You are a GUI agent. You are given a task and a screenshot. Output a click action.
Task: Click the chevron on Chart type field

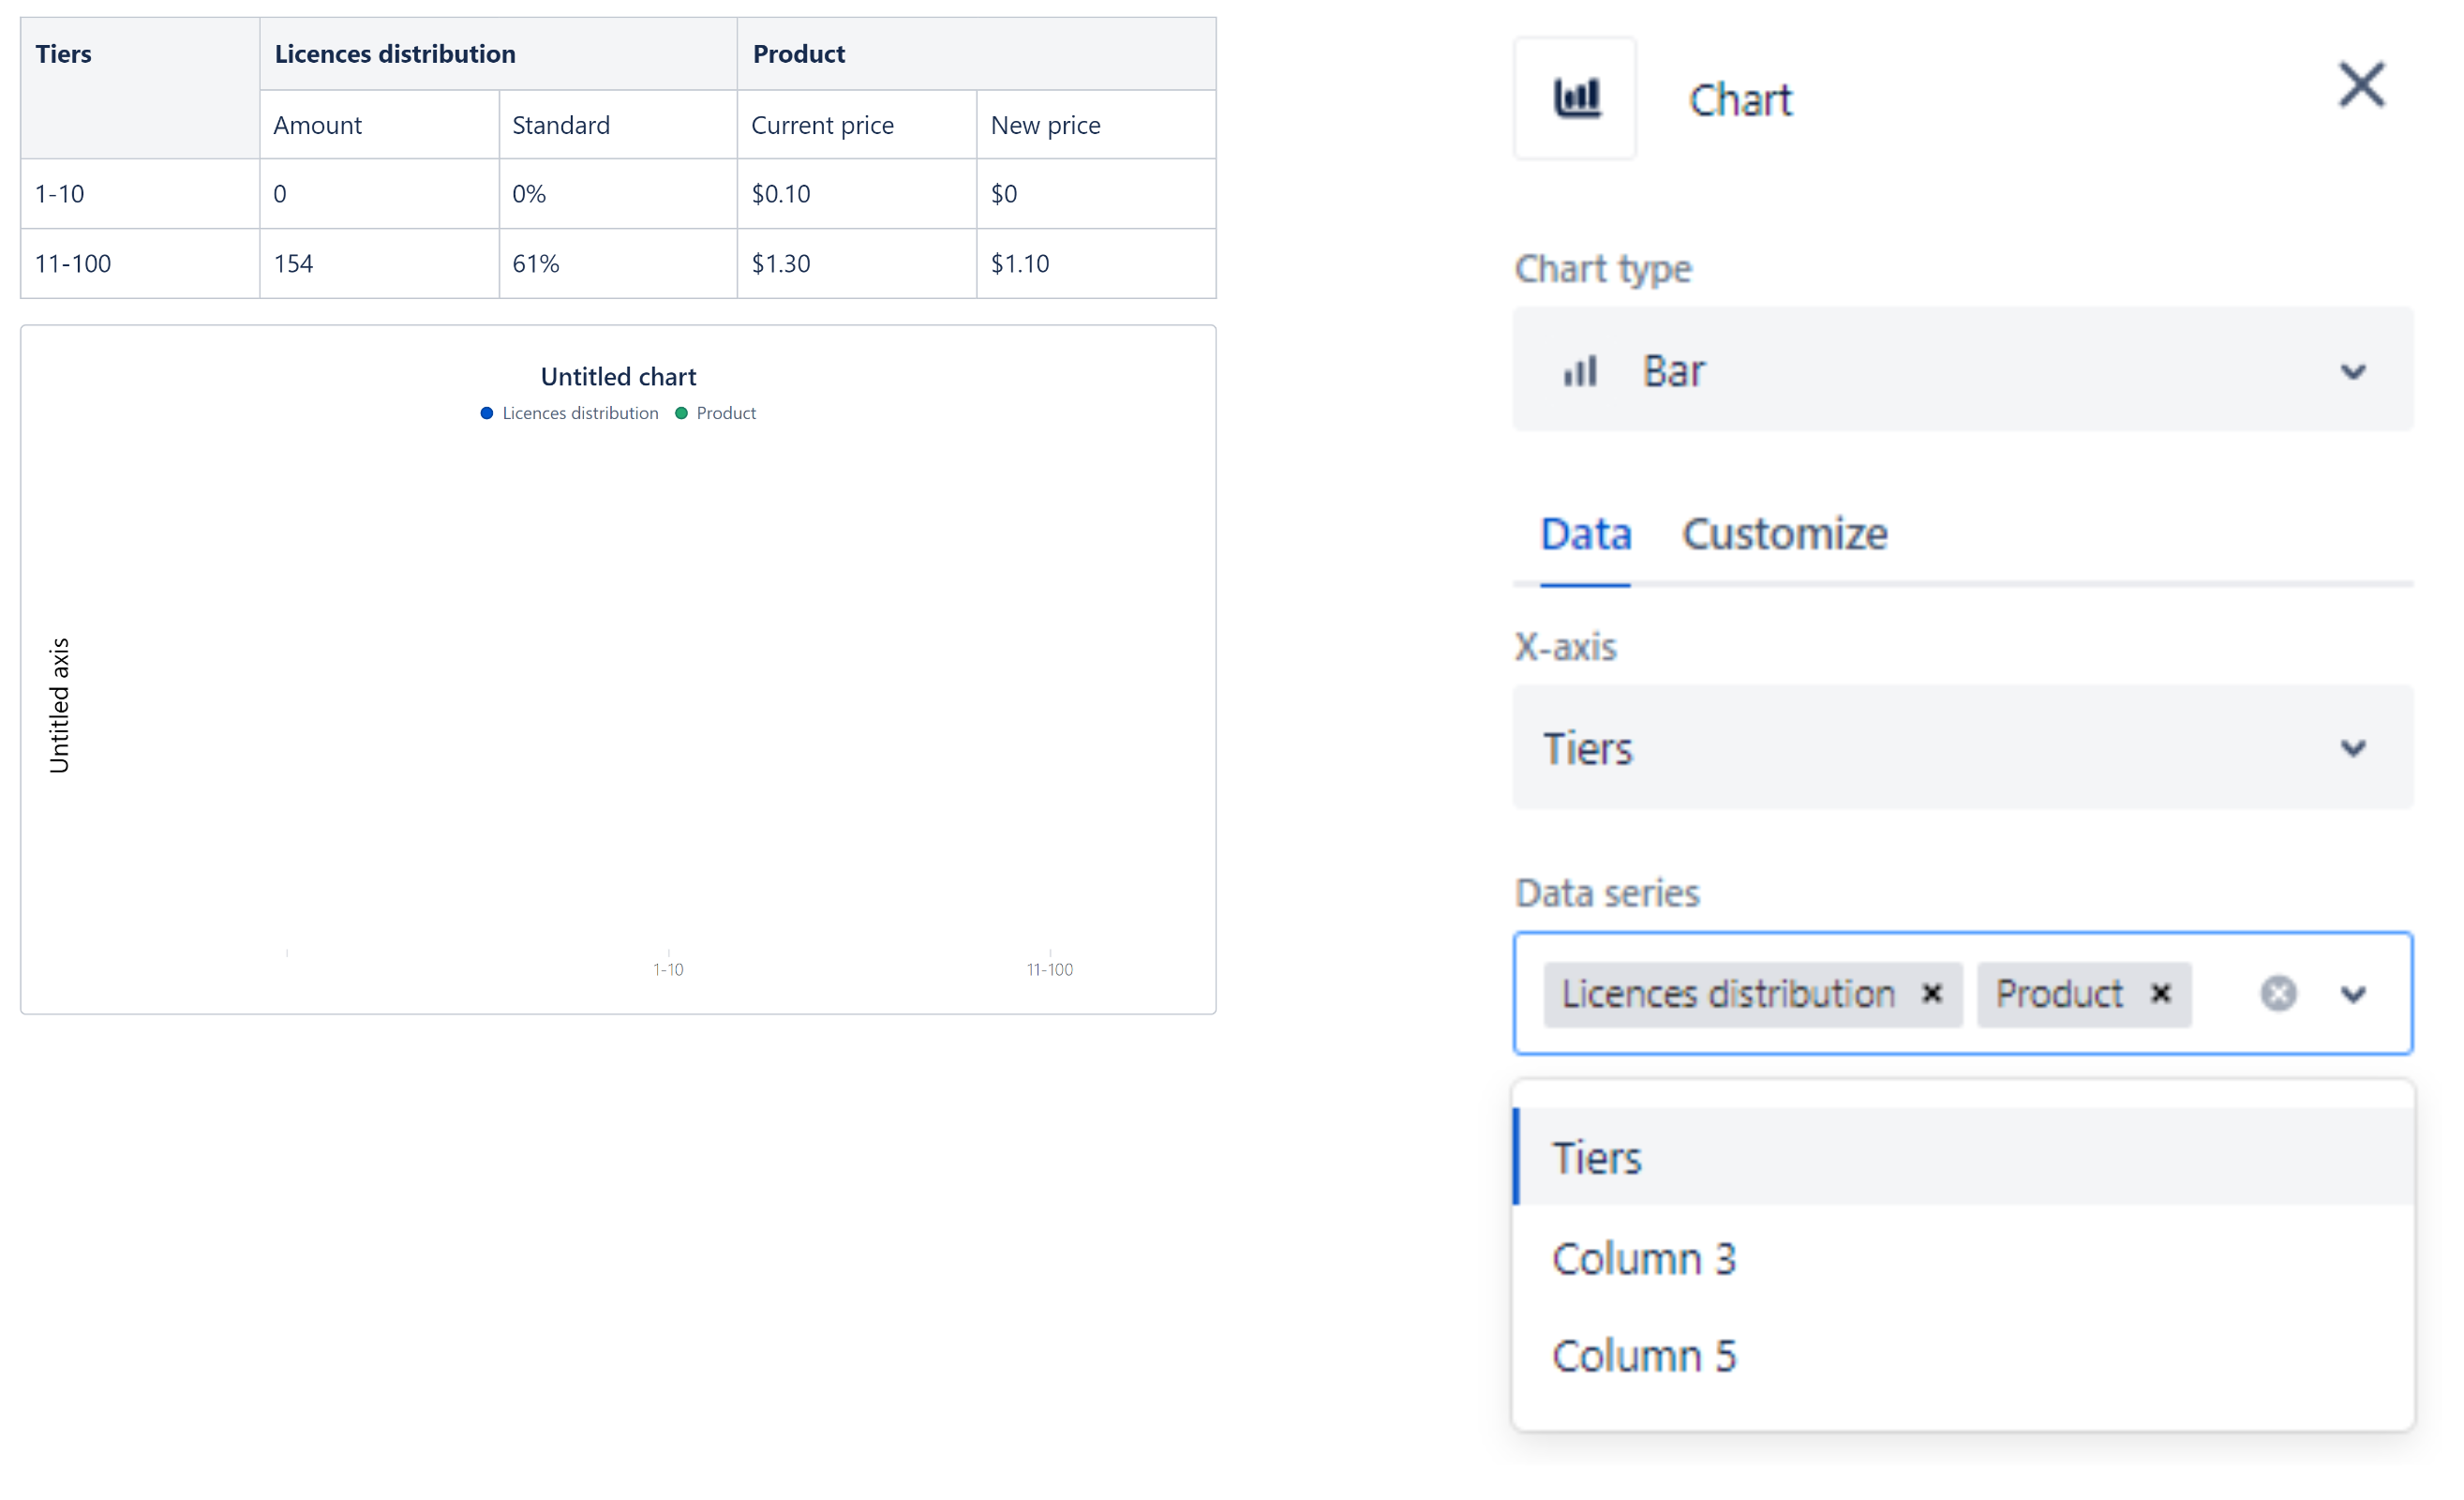pos(2352,371)
